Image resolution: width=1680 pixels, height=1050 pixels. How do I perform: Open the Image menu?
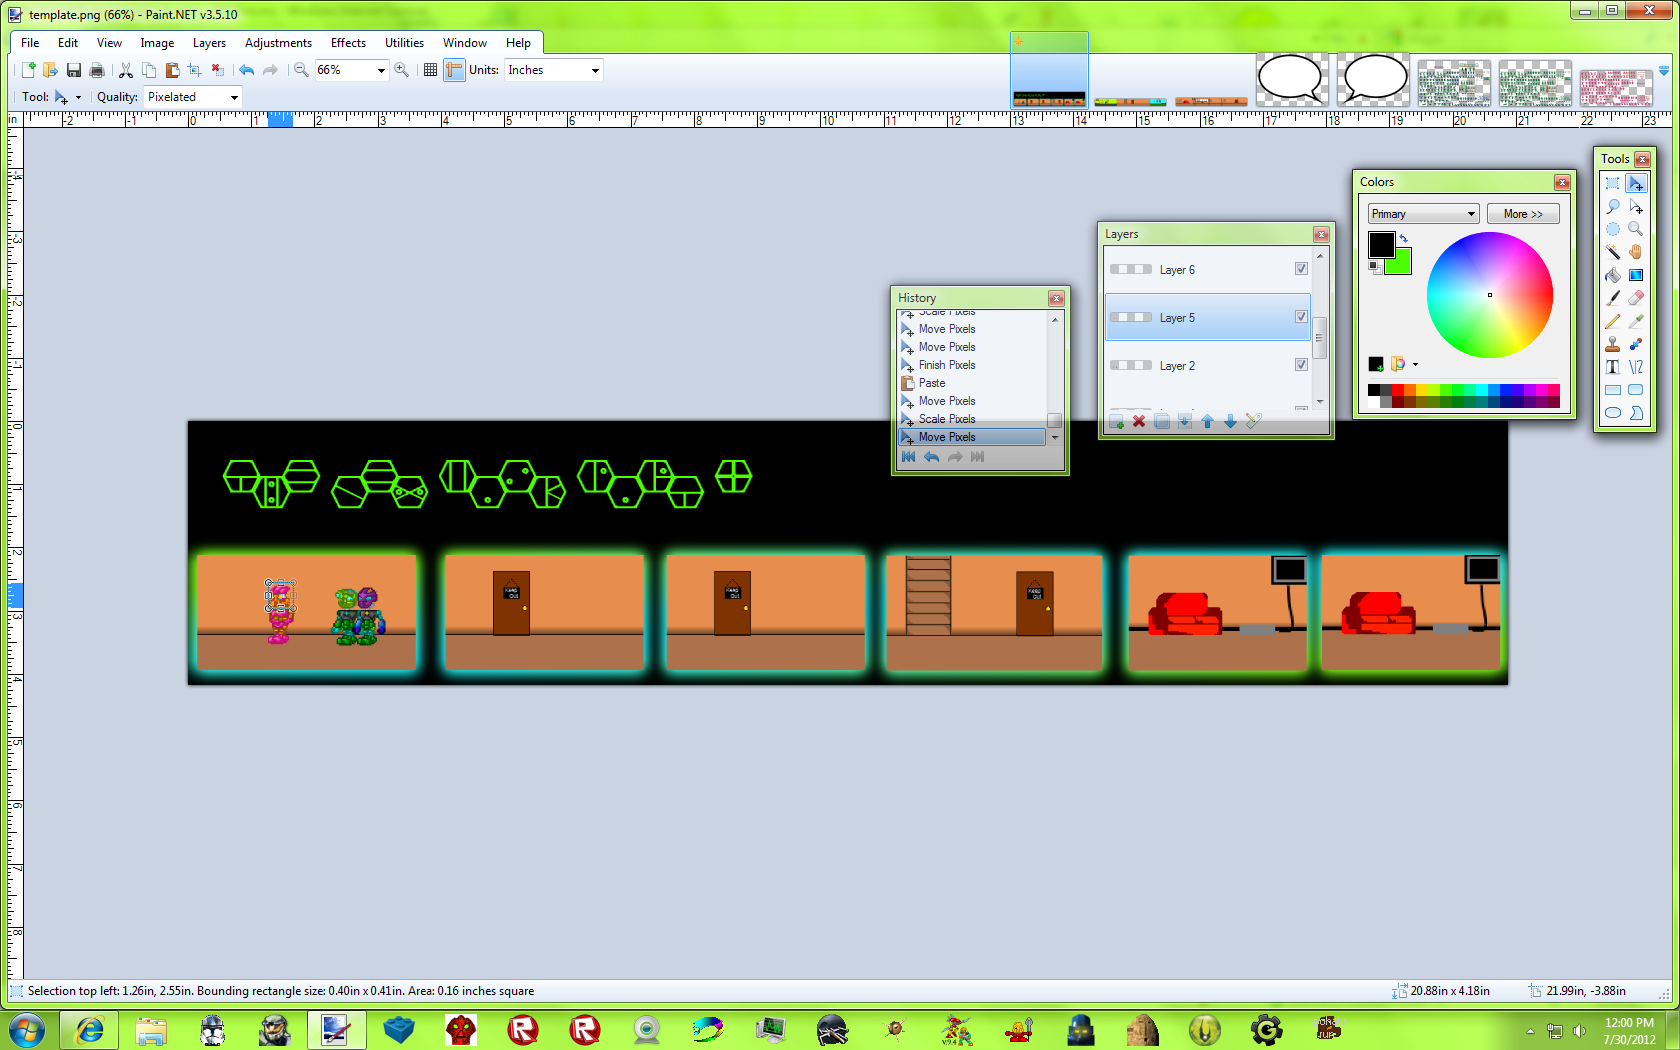coord(157,43)
